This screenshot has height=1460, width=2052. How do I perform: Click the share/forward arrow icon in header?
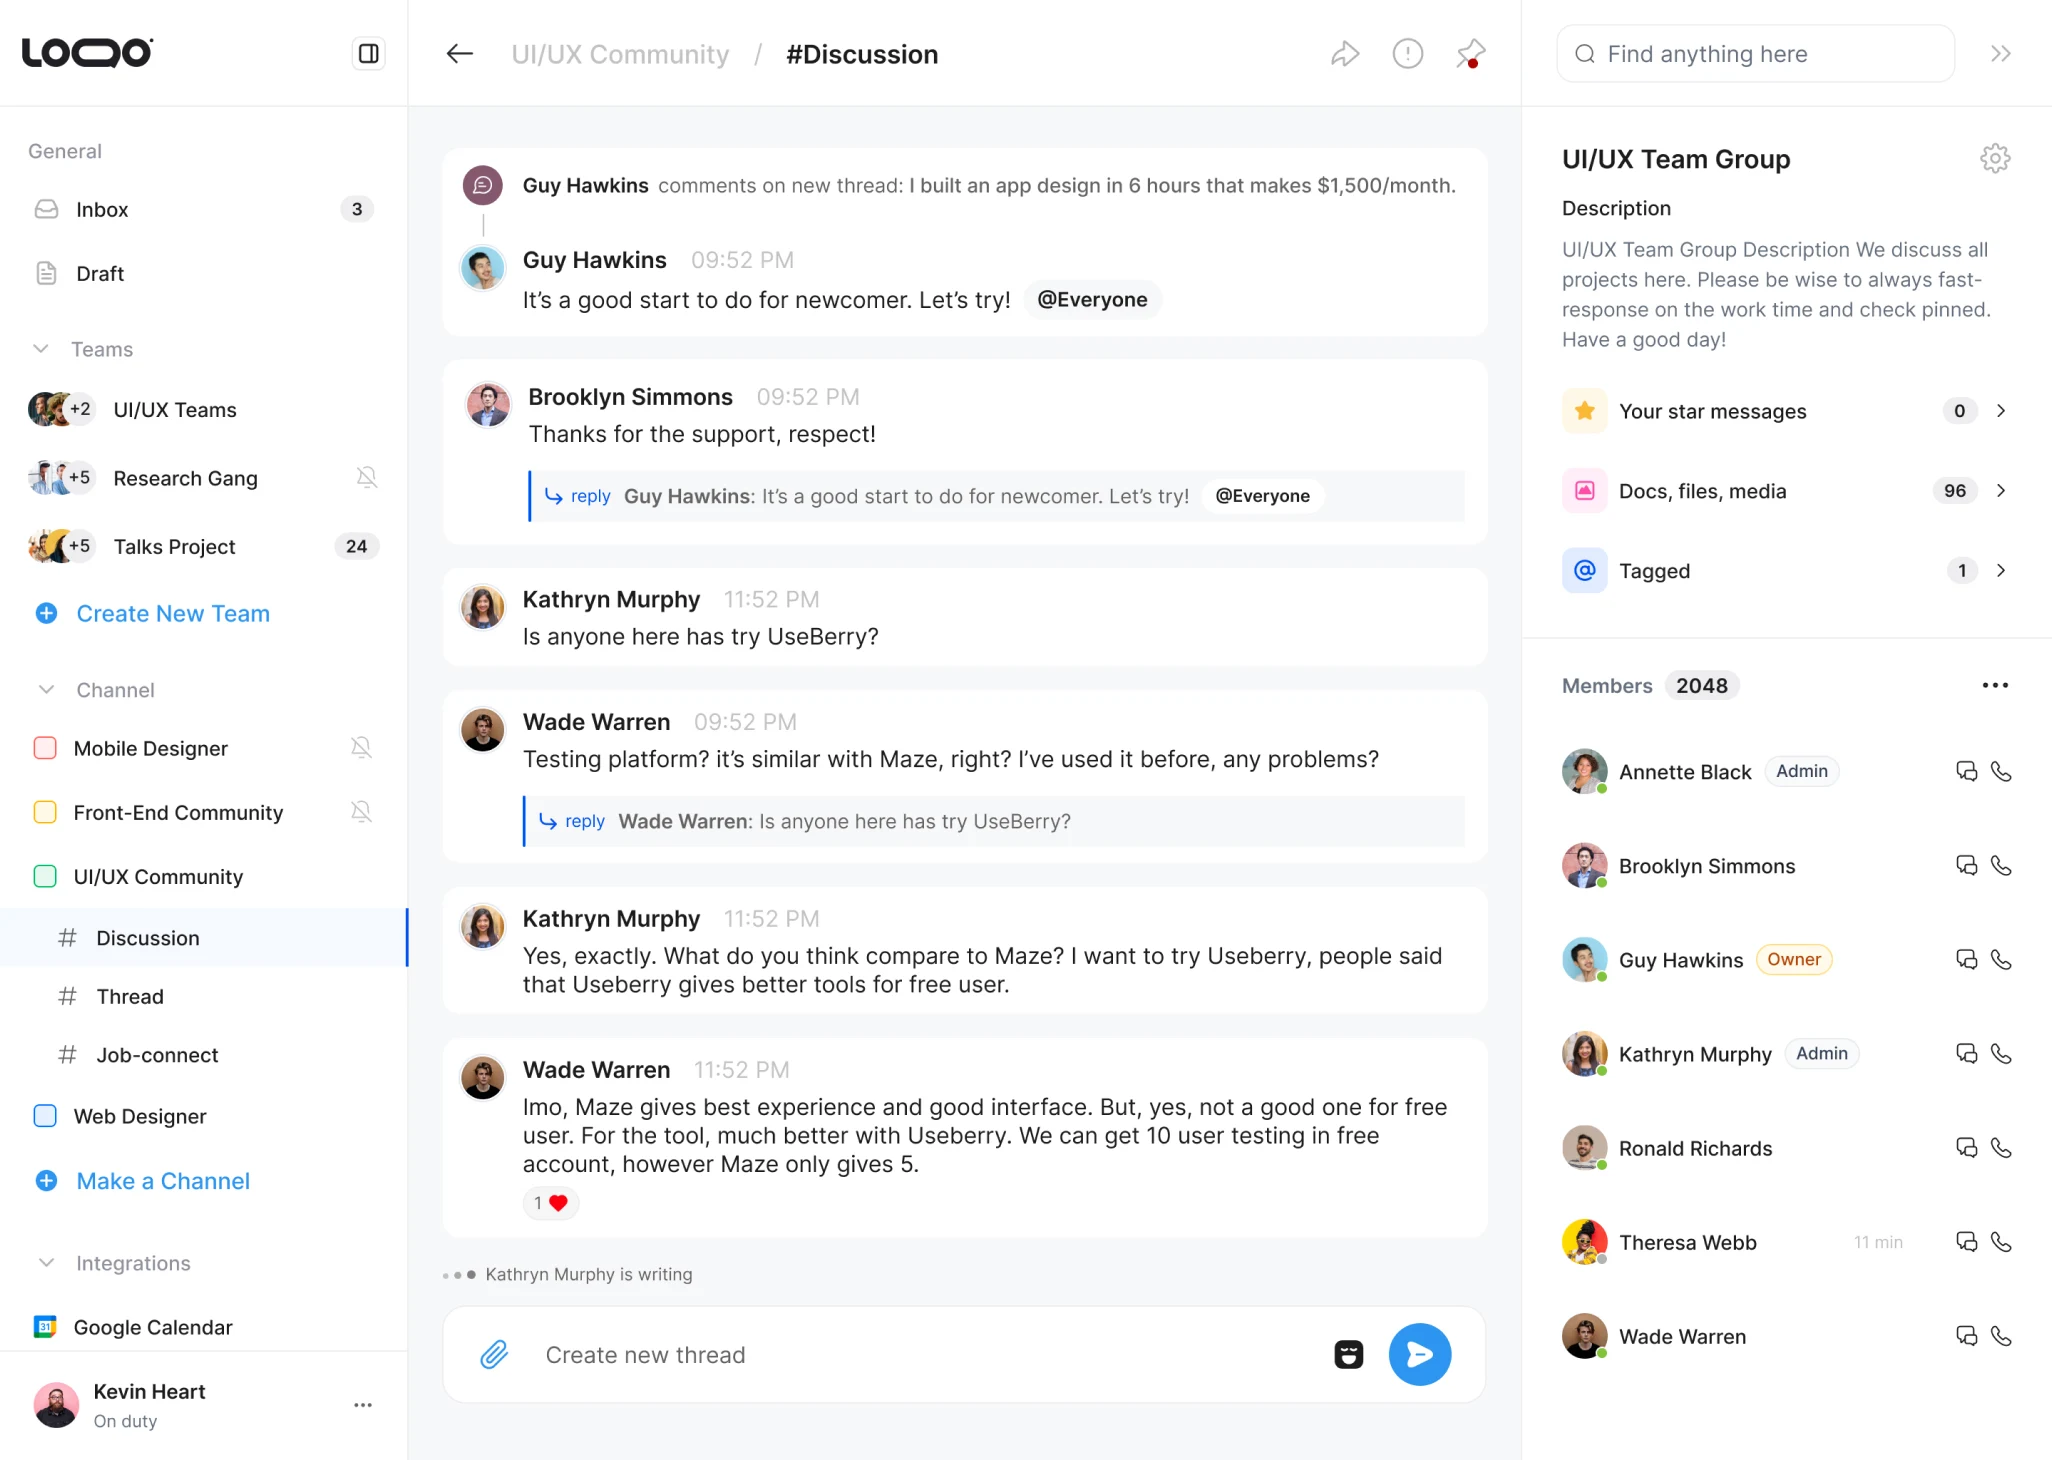click(x=1345, y=53)
